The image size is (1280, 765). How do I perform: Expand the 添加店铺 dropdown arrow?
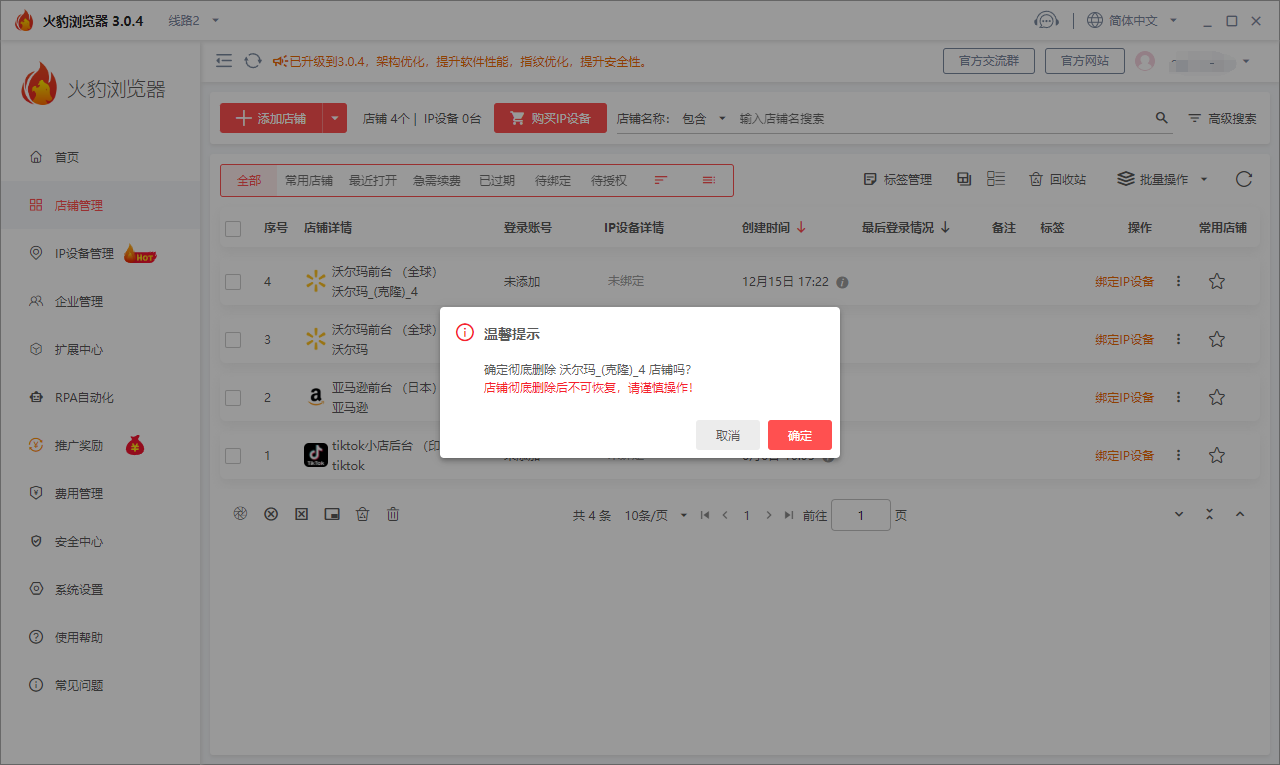335,118
